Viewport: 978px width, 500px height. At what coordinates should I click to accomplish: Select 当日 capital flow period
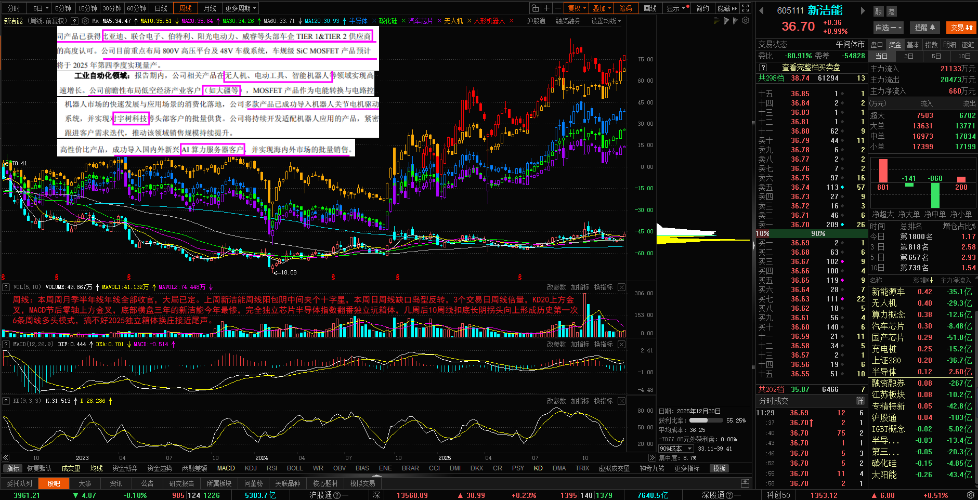point(882,56)
